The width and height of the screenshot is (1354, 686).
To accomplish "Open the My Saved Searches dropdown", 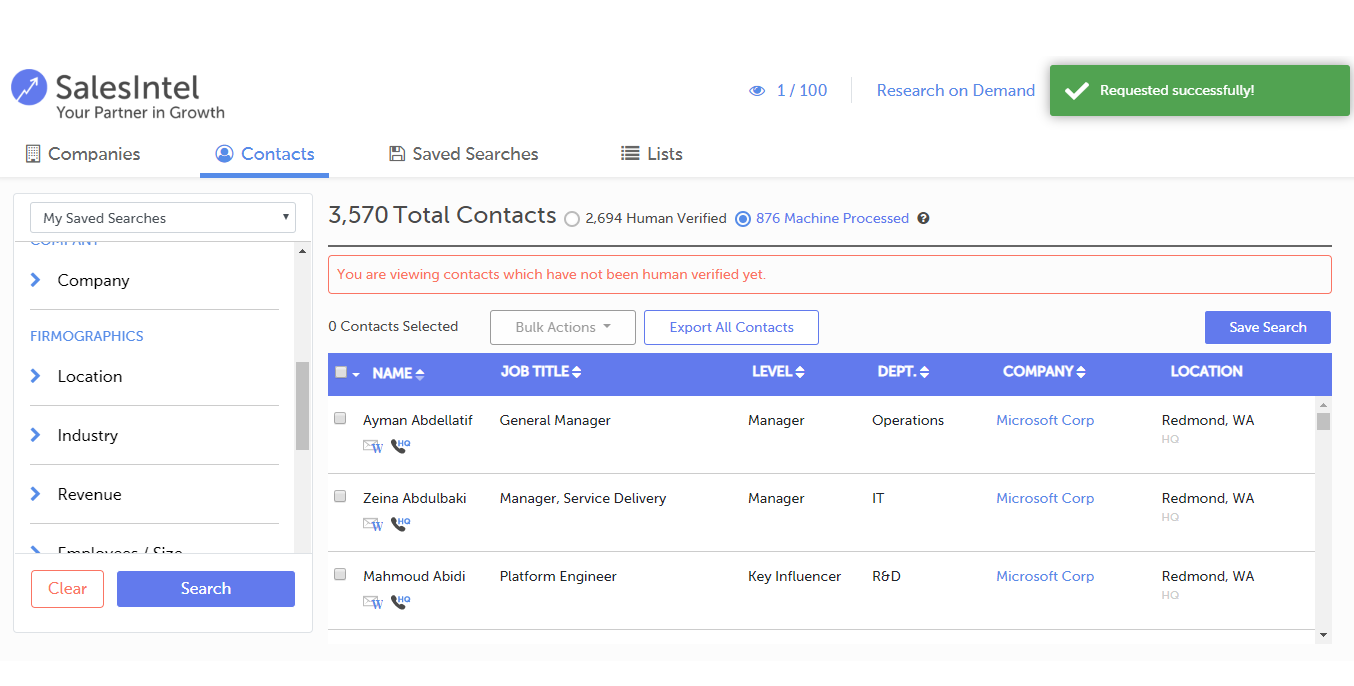I will [x=163, y=218].
